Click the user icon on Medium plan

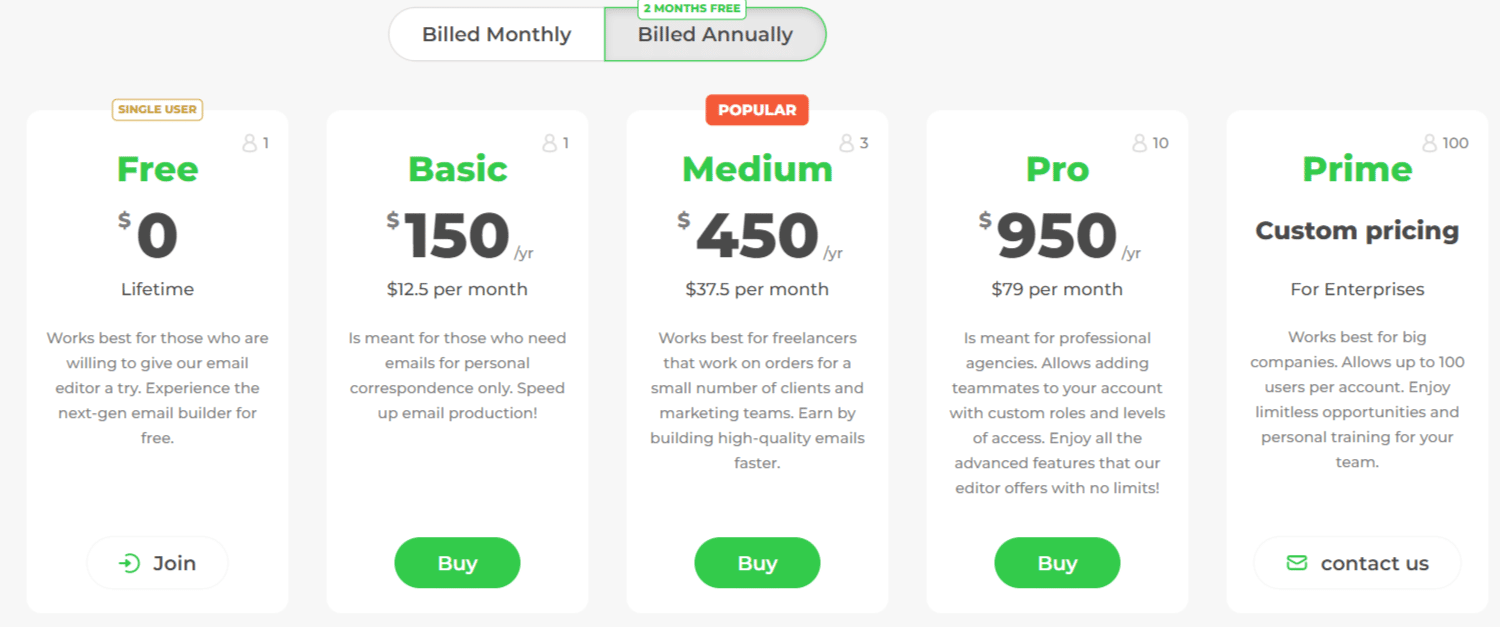point(847,143)
